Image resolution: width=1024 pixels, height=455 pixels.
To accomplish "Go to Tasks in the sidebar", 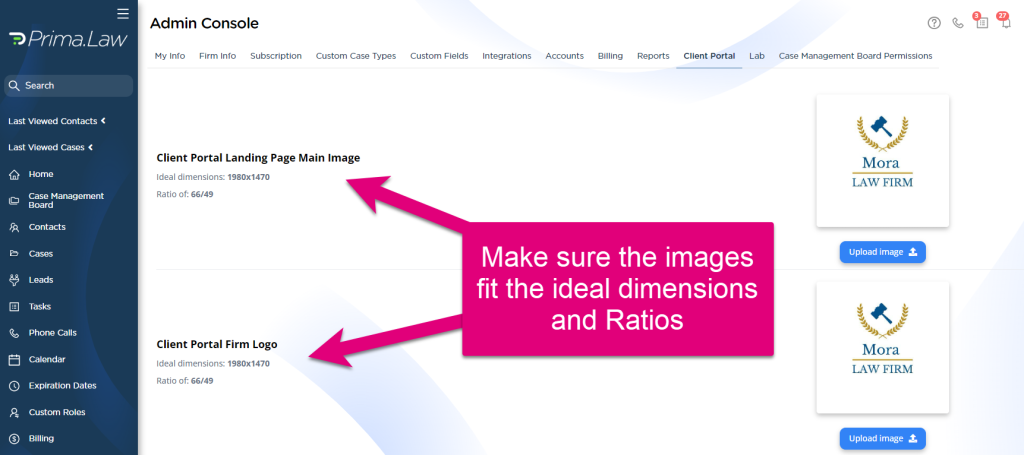I will 40,306.
